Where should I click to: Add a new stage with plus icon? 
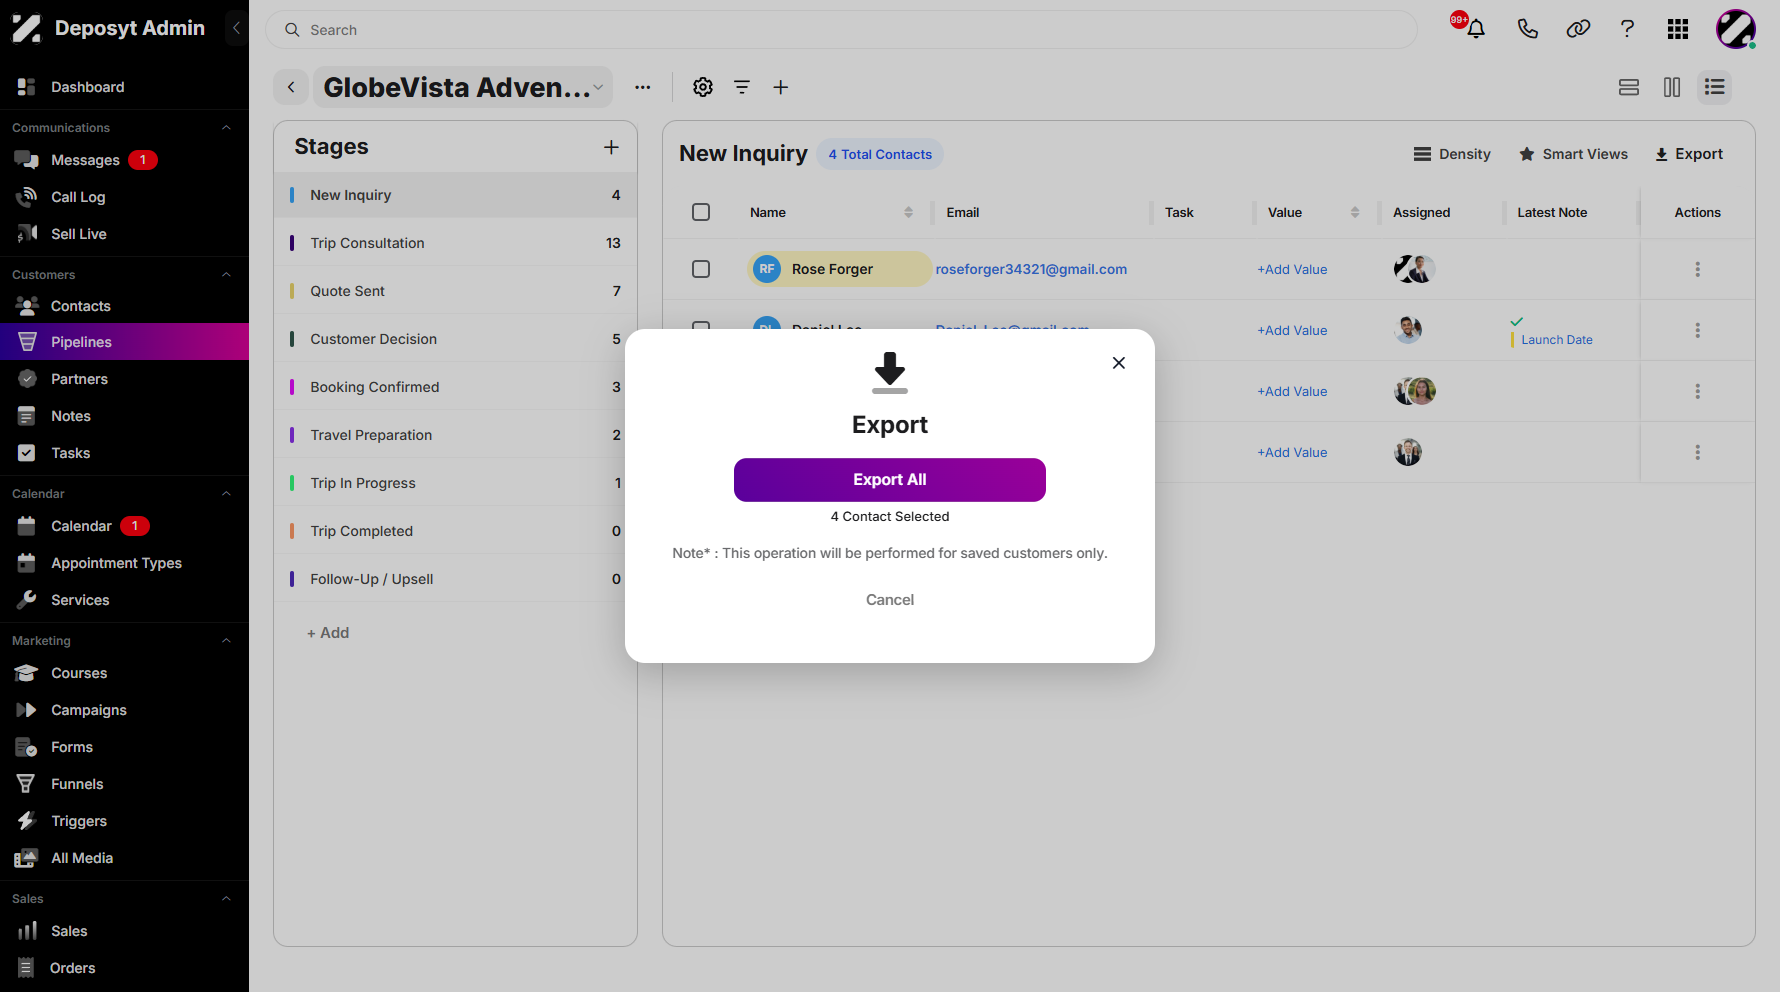(611, 147)
